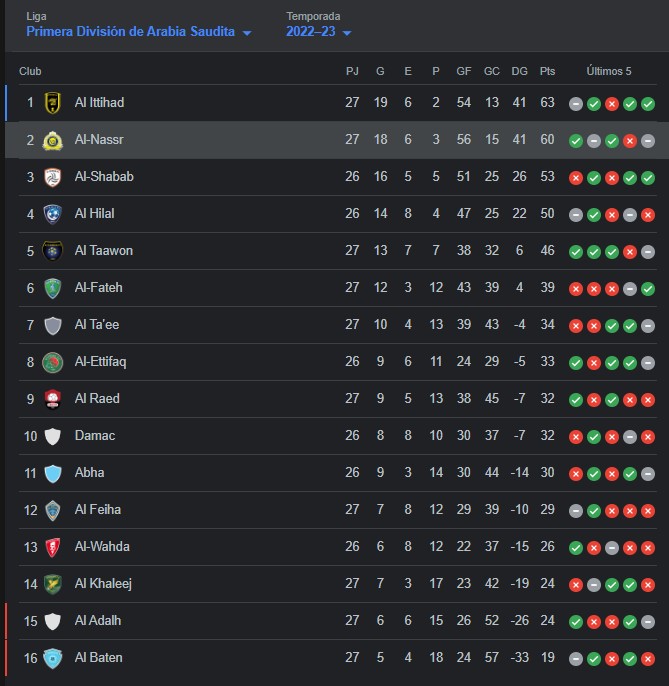The width and height of the screenshot is (669, 686).
Task: Click Al Hilal's most recent loss indicator
Action: [x=648, y=215]
